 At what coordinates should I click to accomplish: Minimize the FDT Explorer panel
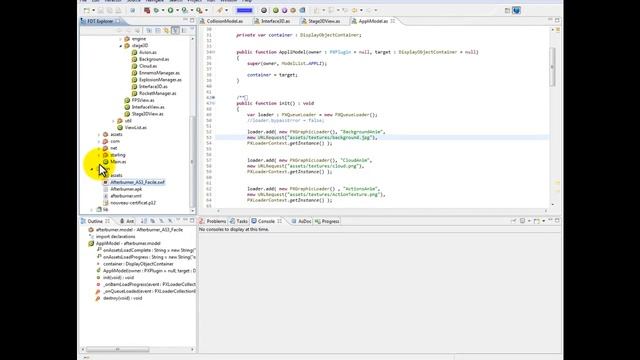click(185, 20)
